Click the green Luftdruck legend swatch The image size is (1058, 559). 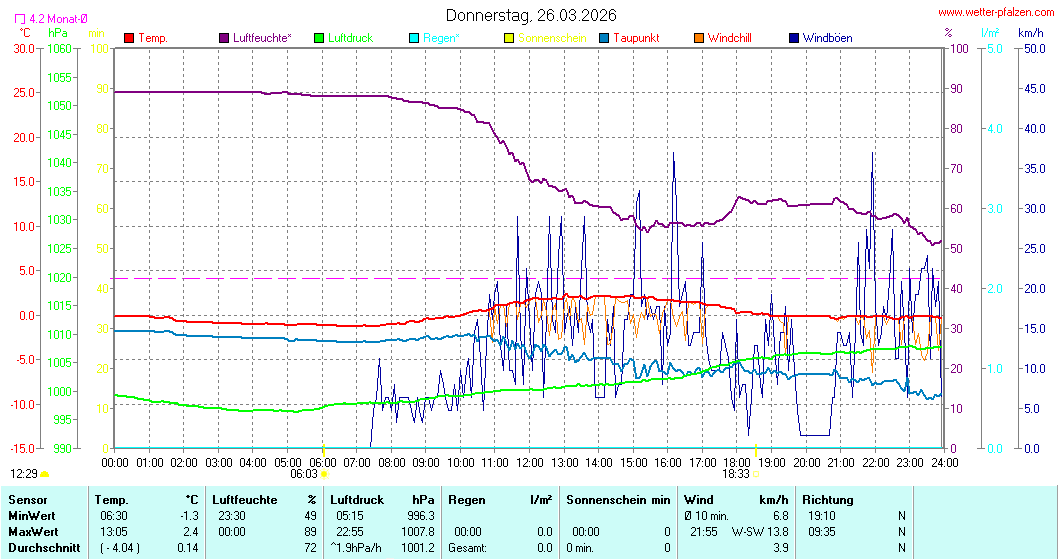pyautogui.click(x=319, y=38)
